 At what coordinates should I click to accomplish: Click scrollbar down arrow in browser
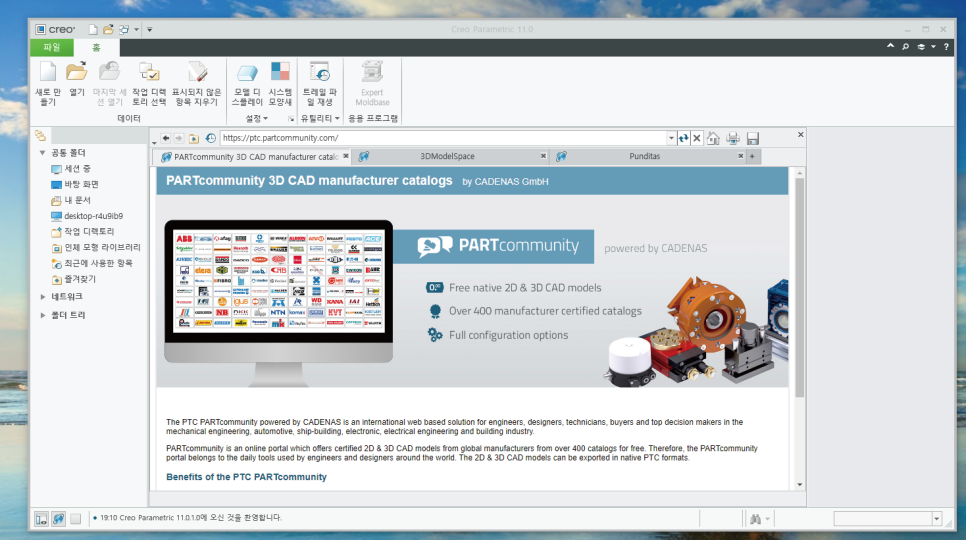point(800,485)
